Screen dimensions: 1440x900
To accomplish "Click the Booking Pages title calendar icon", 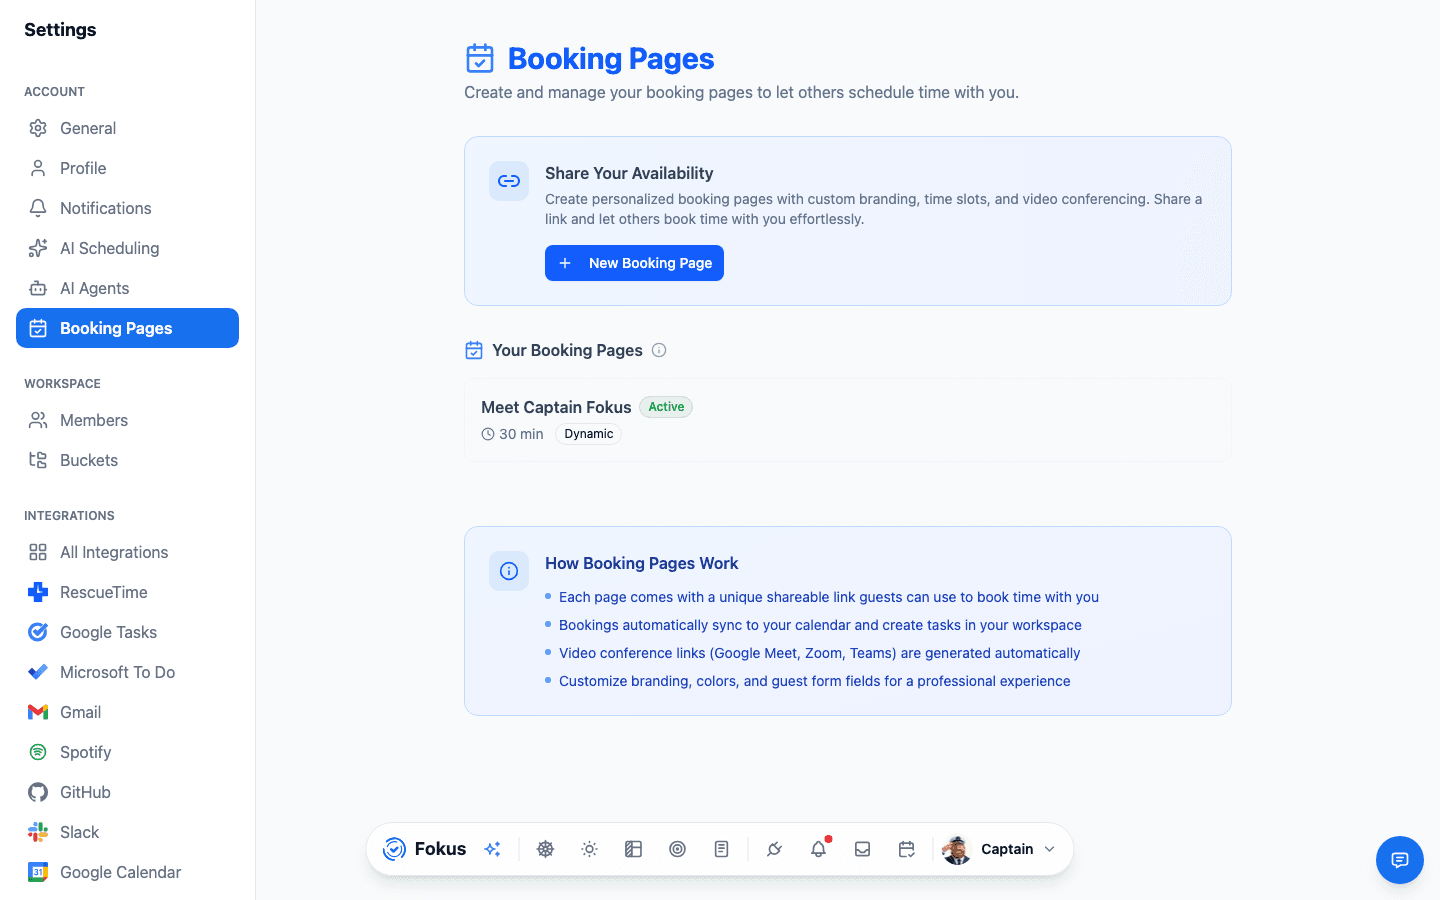I will click(x=480, y=58).
